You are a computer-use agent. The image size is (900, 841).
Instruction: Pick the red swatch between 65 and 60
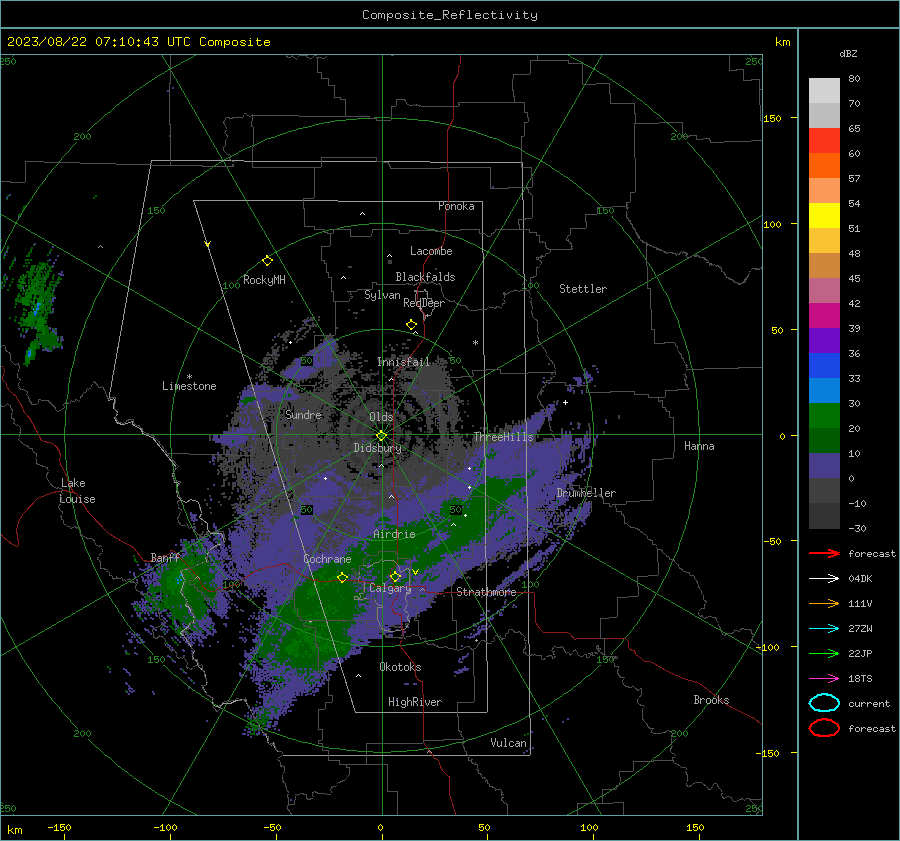pyautogui.click(x=824, y=141)
